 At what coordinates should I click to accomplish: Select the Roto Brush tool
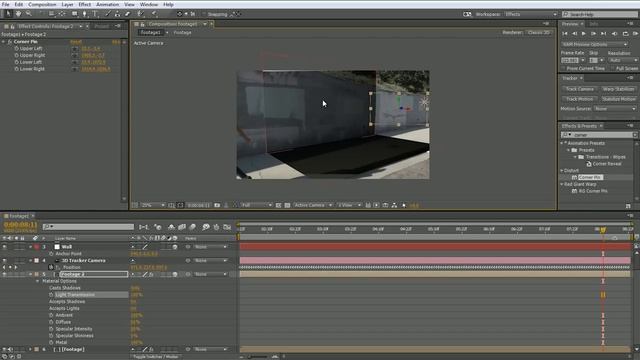(x=141, y=14)
